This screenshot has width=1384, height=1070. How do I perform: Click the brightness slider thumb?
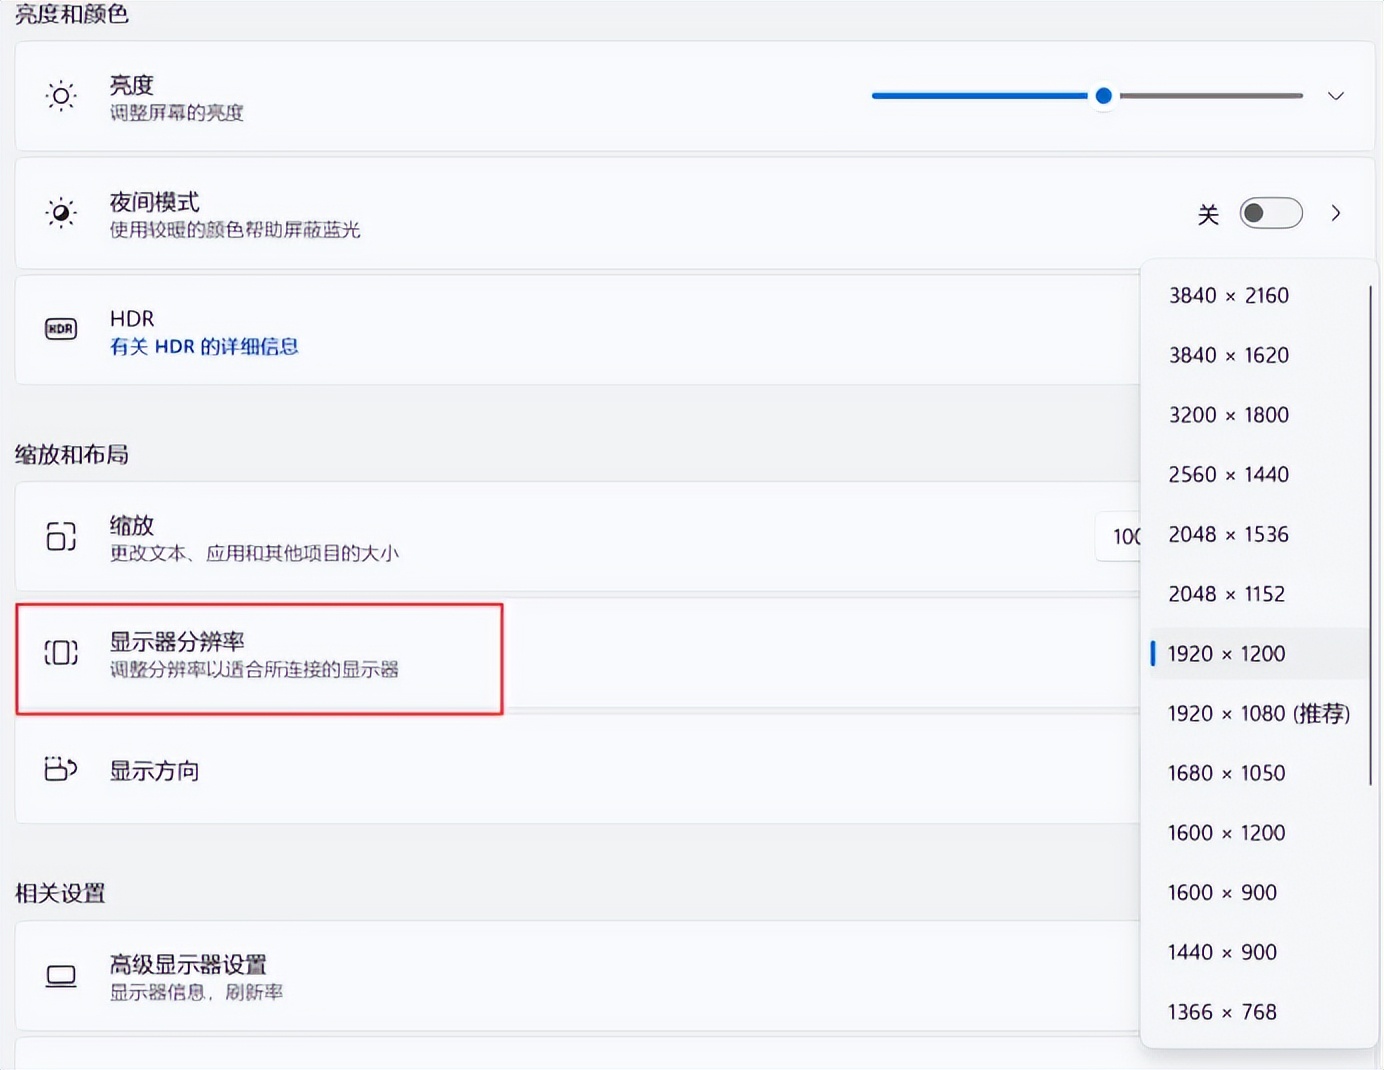(1104, 96)
